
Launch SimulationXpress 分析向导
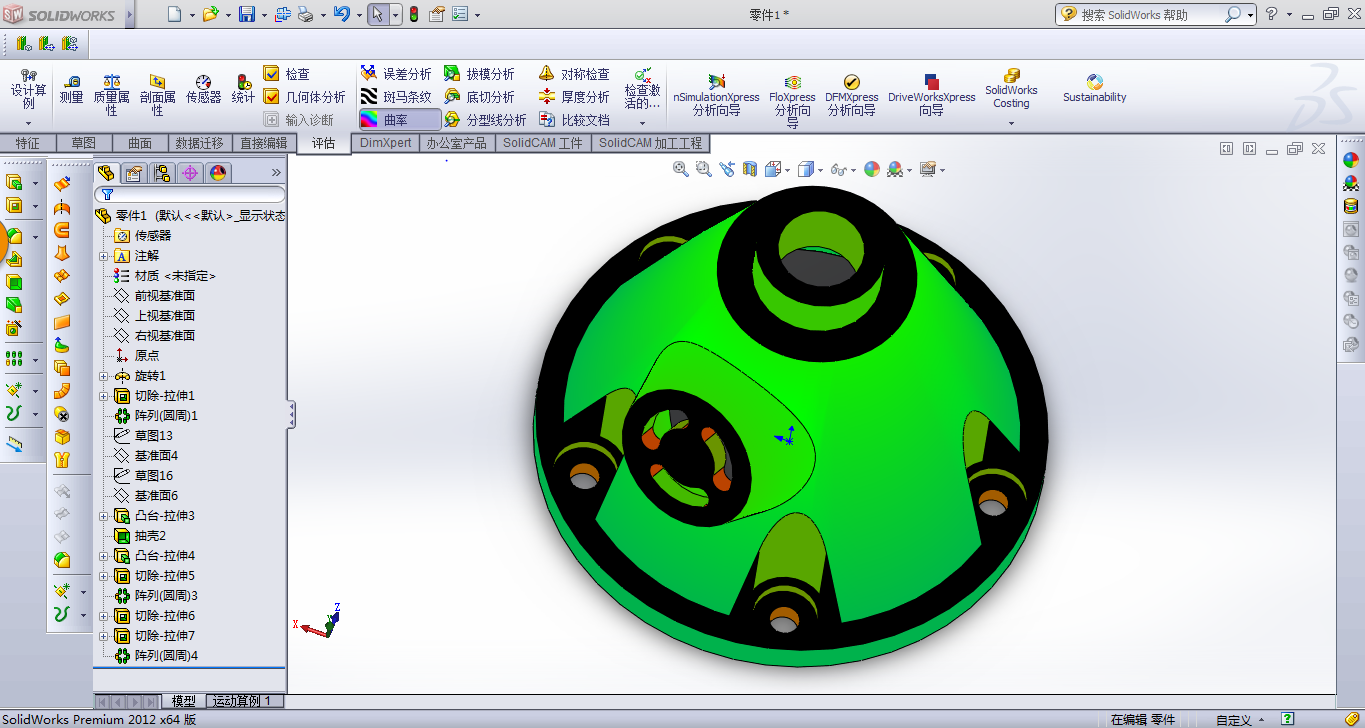[x=716, y=96]
